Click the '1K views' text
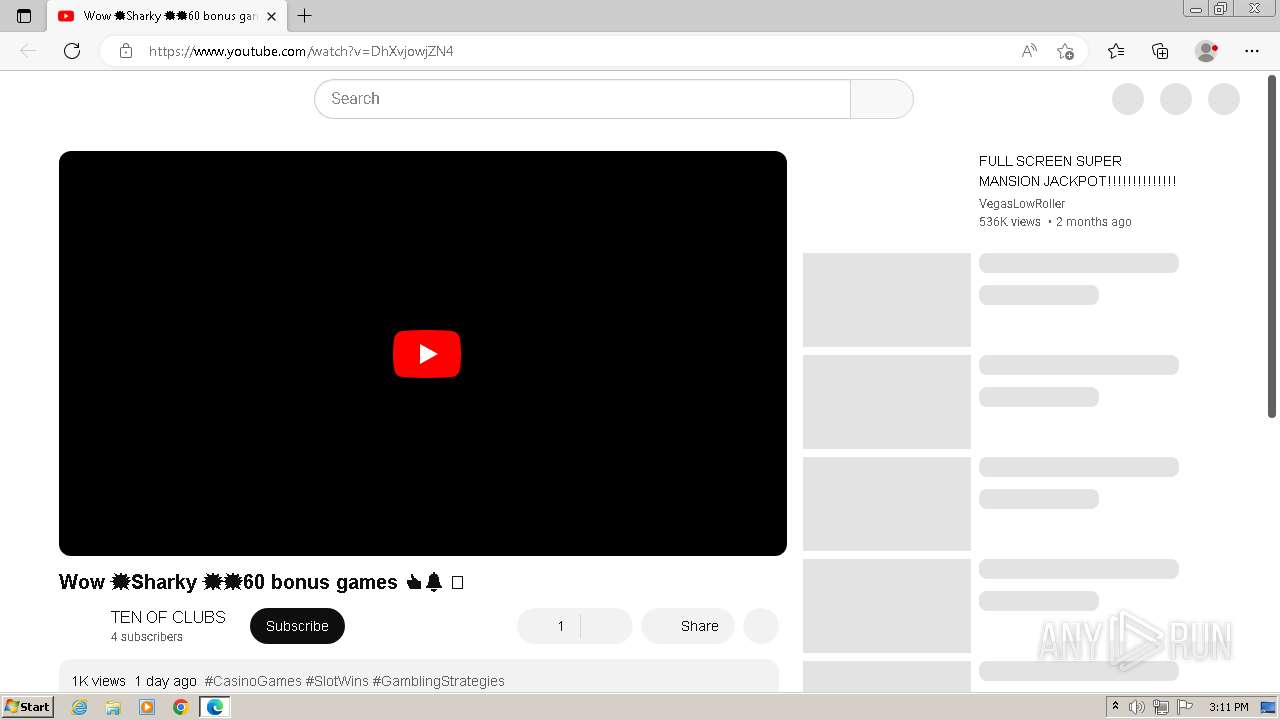Viewport: 1280px width, 720px height. click(98, 681)
